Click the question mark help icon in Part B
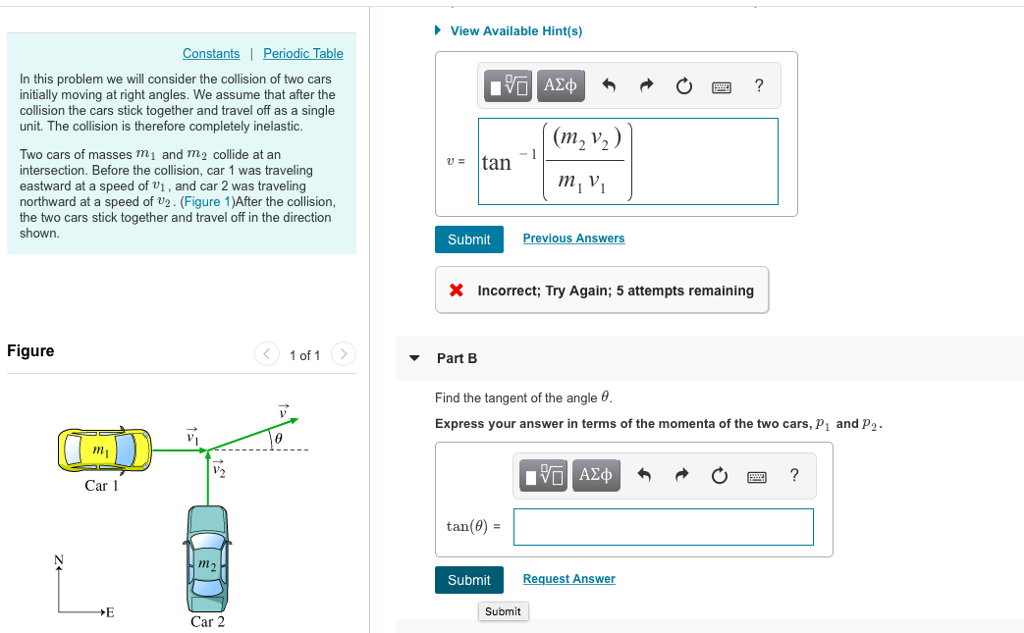Image resolution: width=1024 pixels, height=633 pixels. pos(794,475)
